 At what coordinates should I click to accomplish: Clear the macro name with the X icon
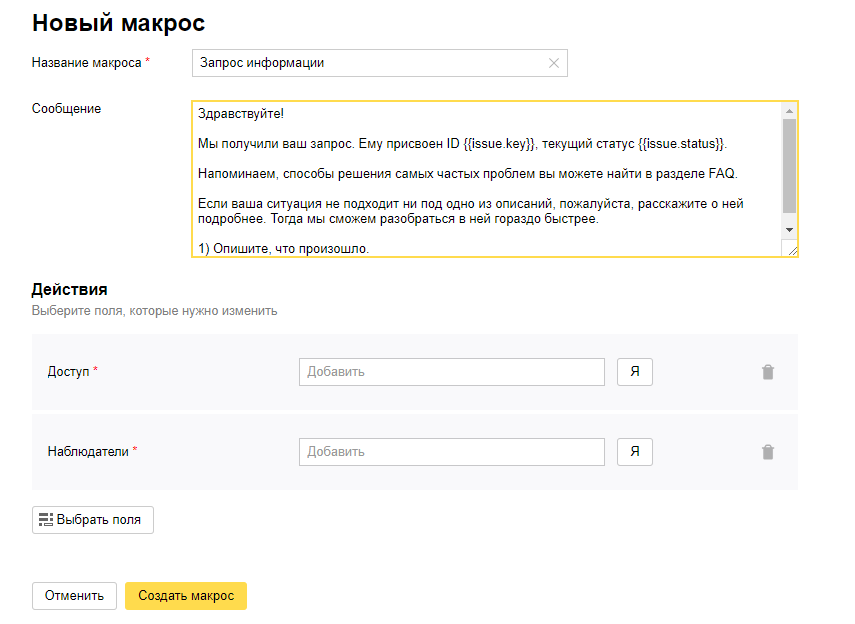pyautogui.click(x=553, y=63)
